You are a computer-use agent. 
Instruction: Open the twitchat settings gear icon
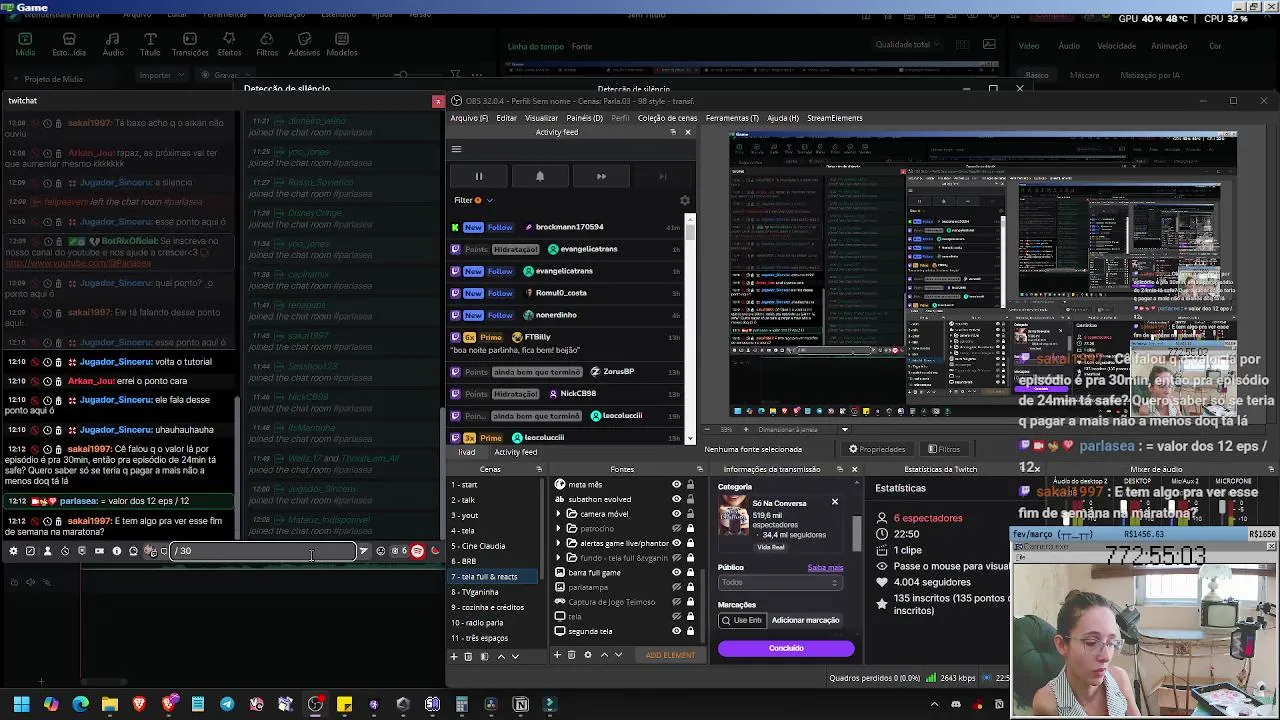[x=13, y=551]
